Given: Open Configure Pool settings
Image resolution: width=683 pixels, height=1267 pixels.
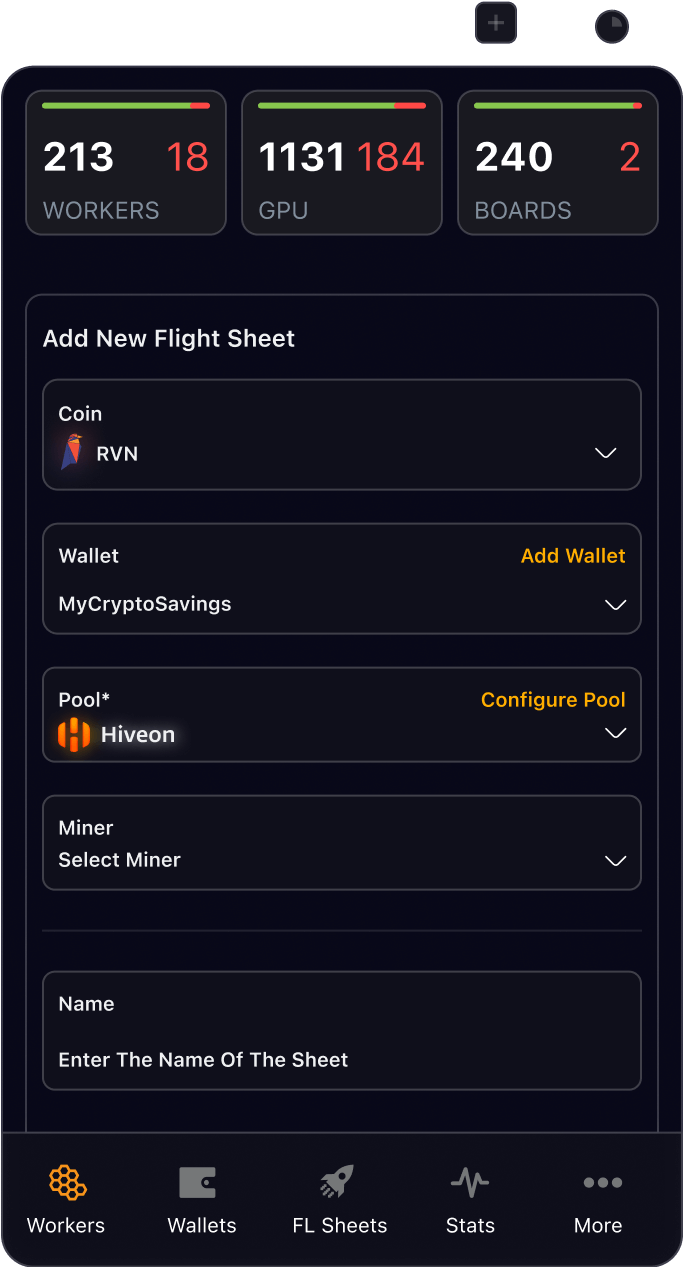Looking at the screenshot, I should click(553, 700).
